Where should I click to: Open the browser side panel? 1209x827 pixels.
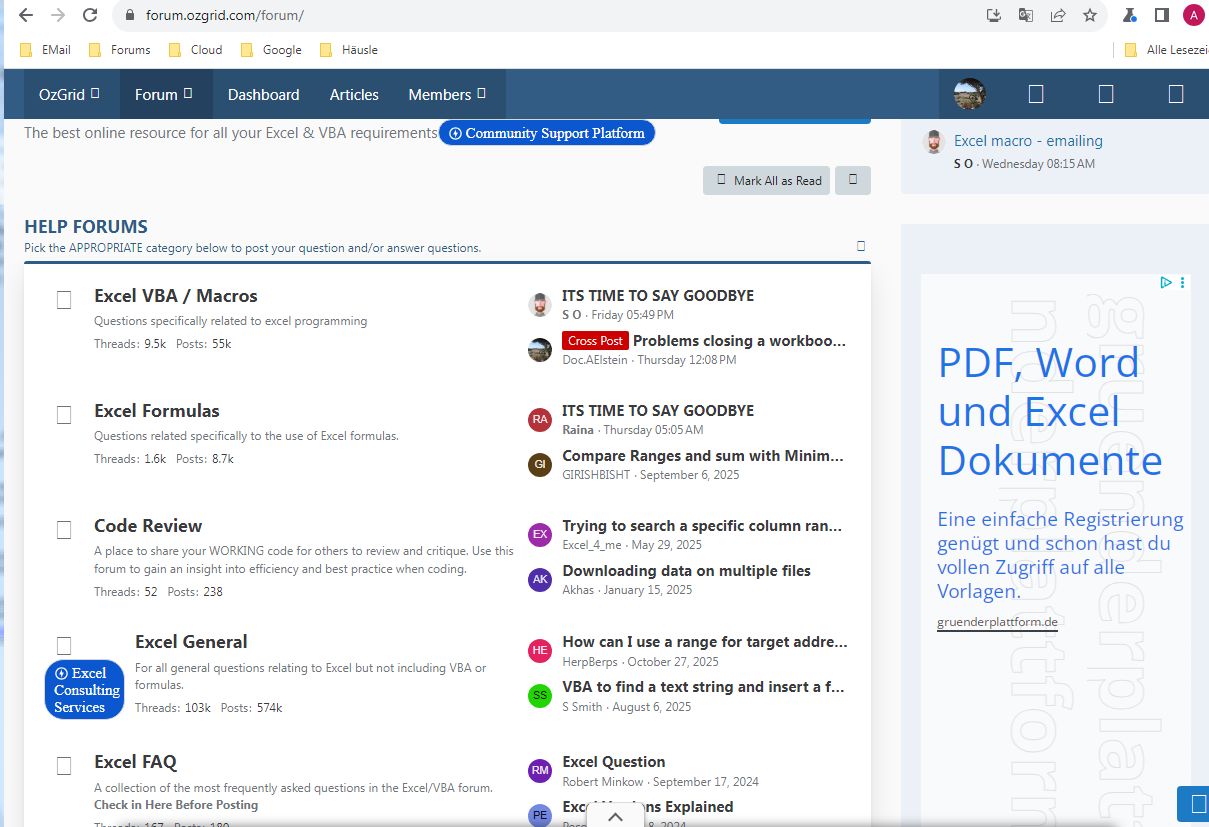(1161, 15)
